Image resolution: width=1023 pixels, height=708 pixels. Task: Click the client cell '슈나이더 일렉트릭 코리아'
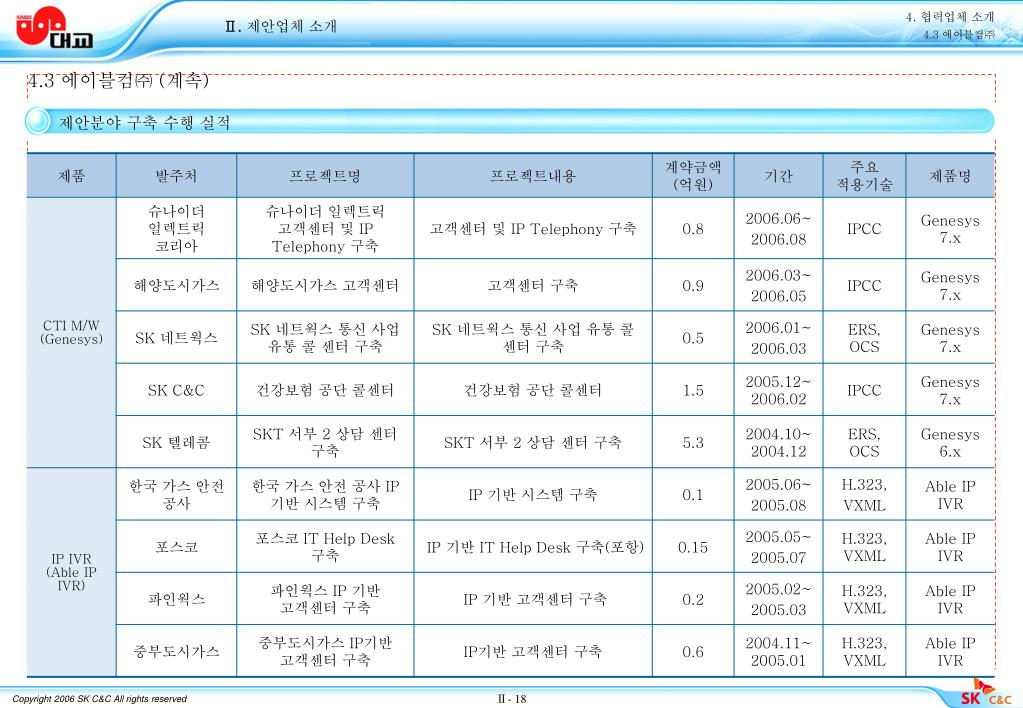click(x=176, y=228)
